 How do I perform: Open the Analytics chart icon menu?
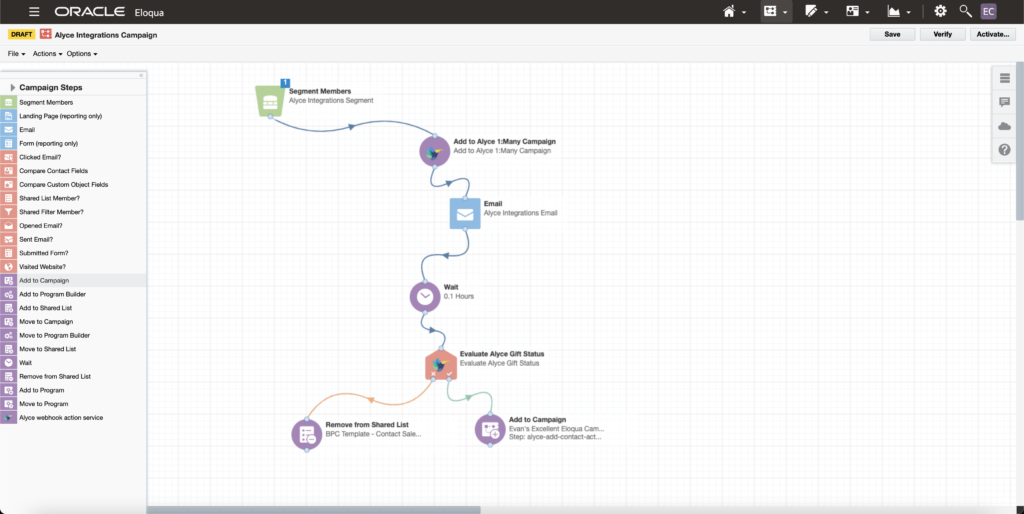pos(899,12)
